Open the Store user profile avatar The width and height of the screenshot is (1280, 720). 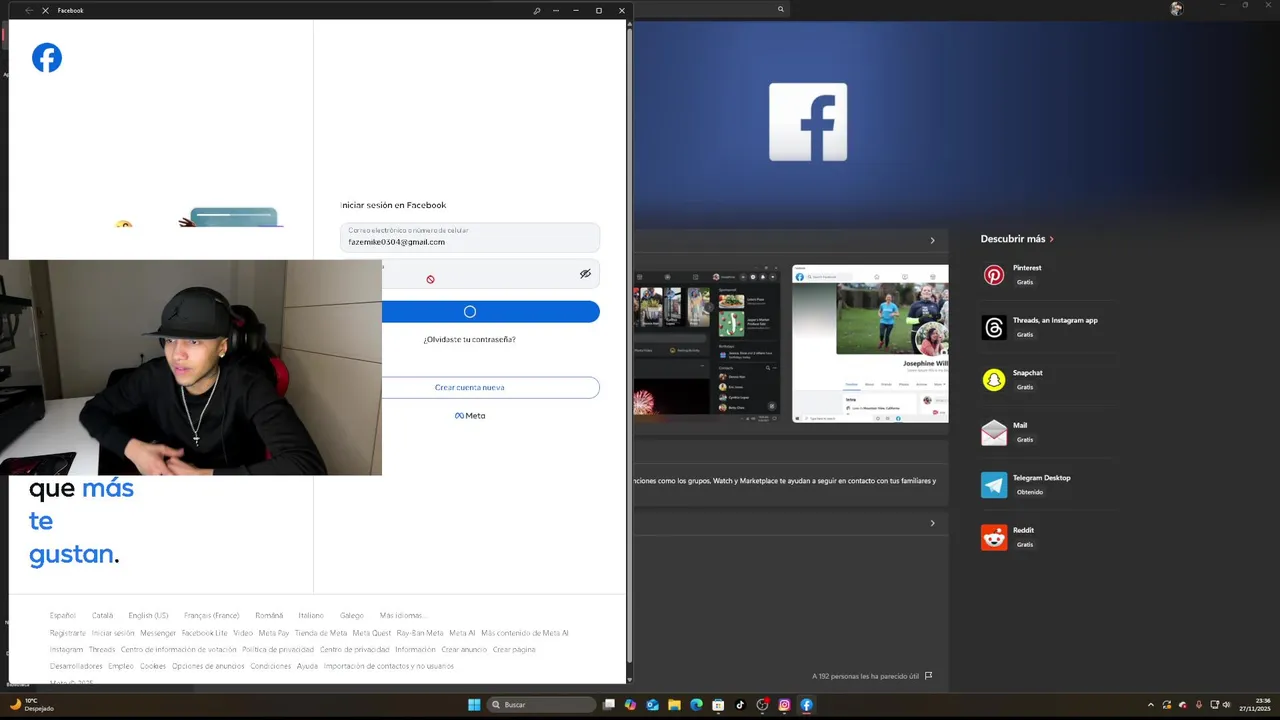[x=1176, y=9]
